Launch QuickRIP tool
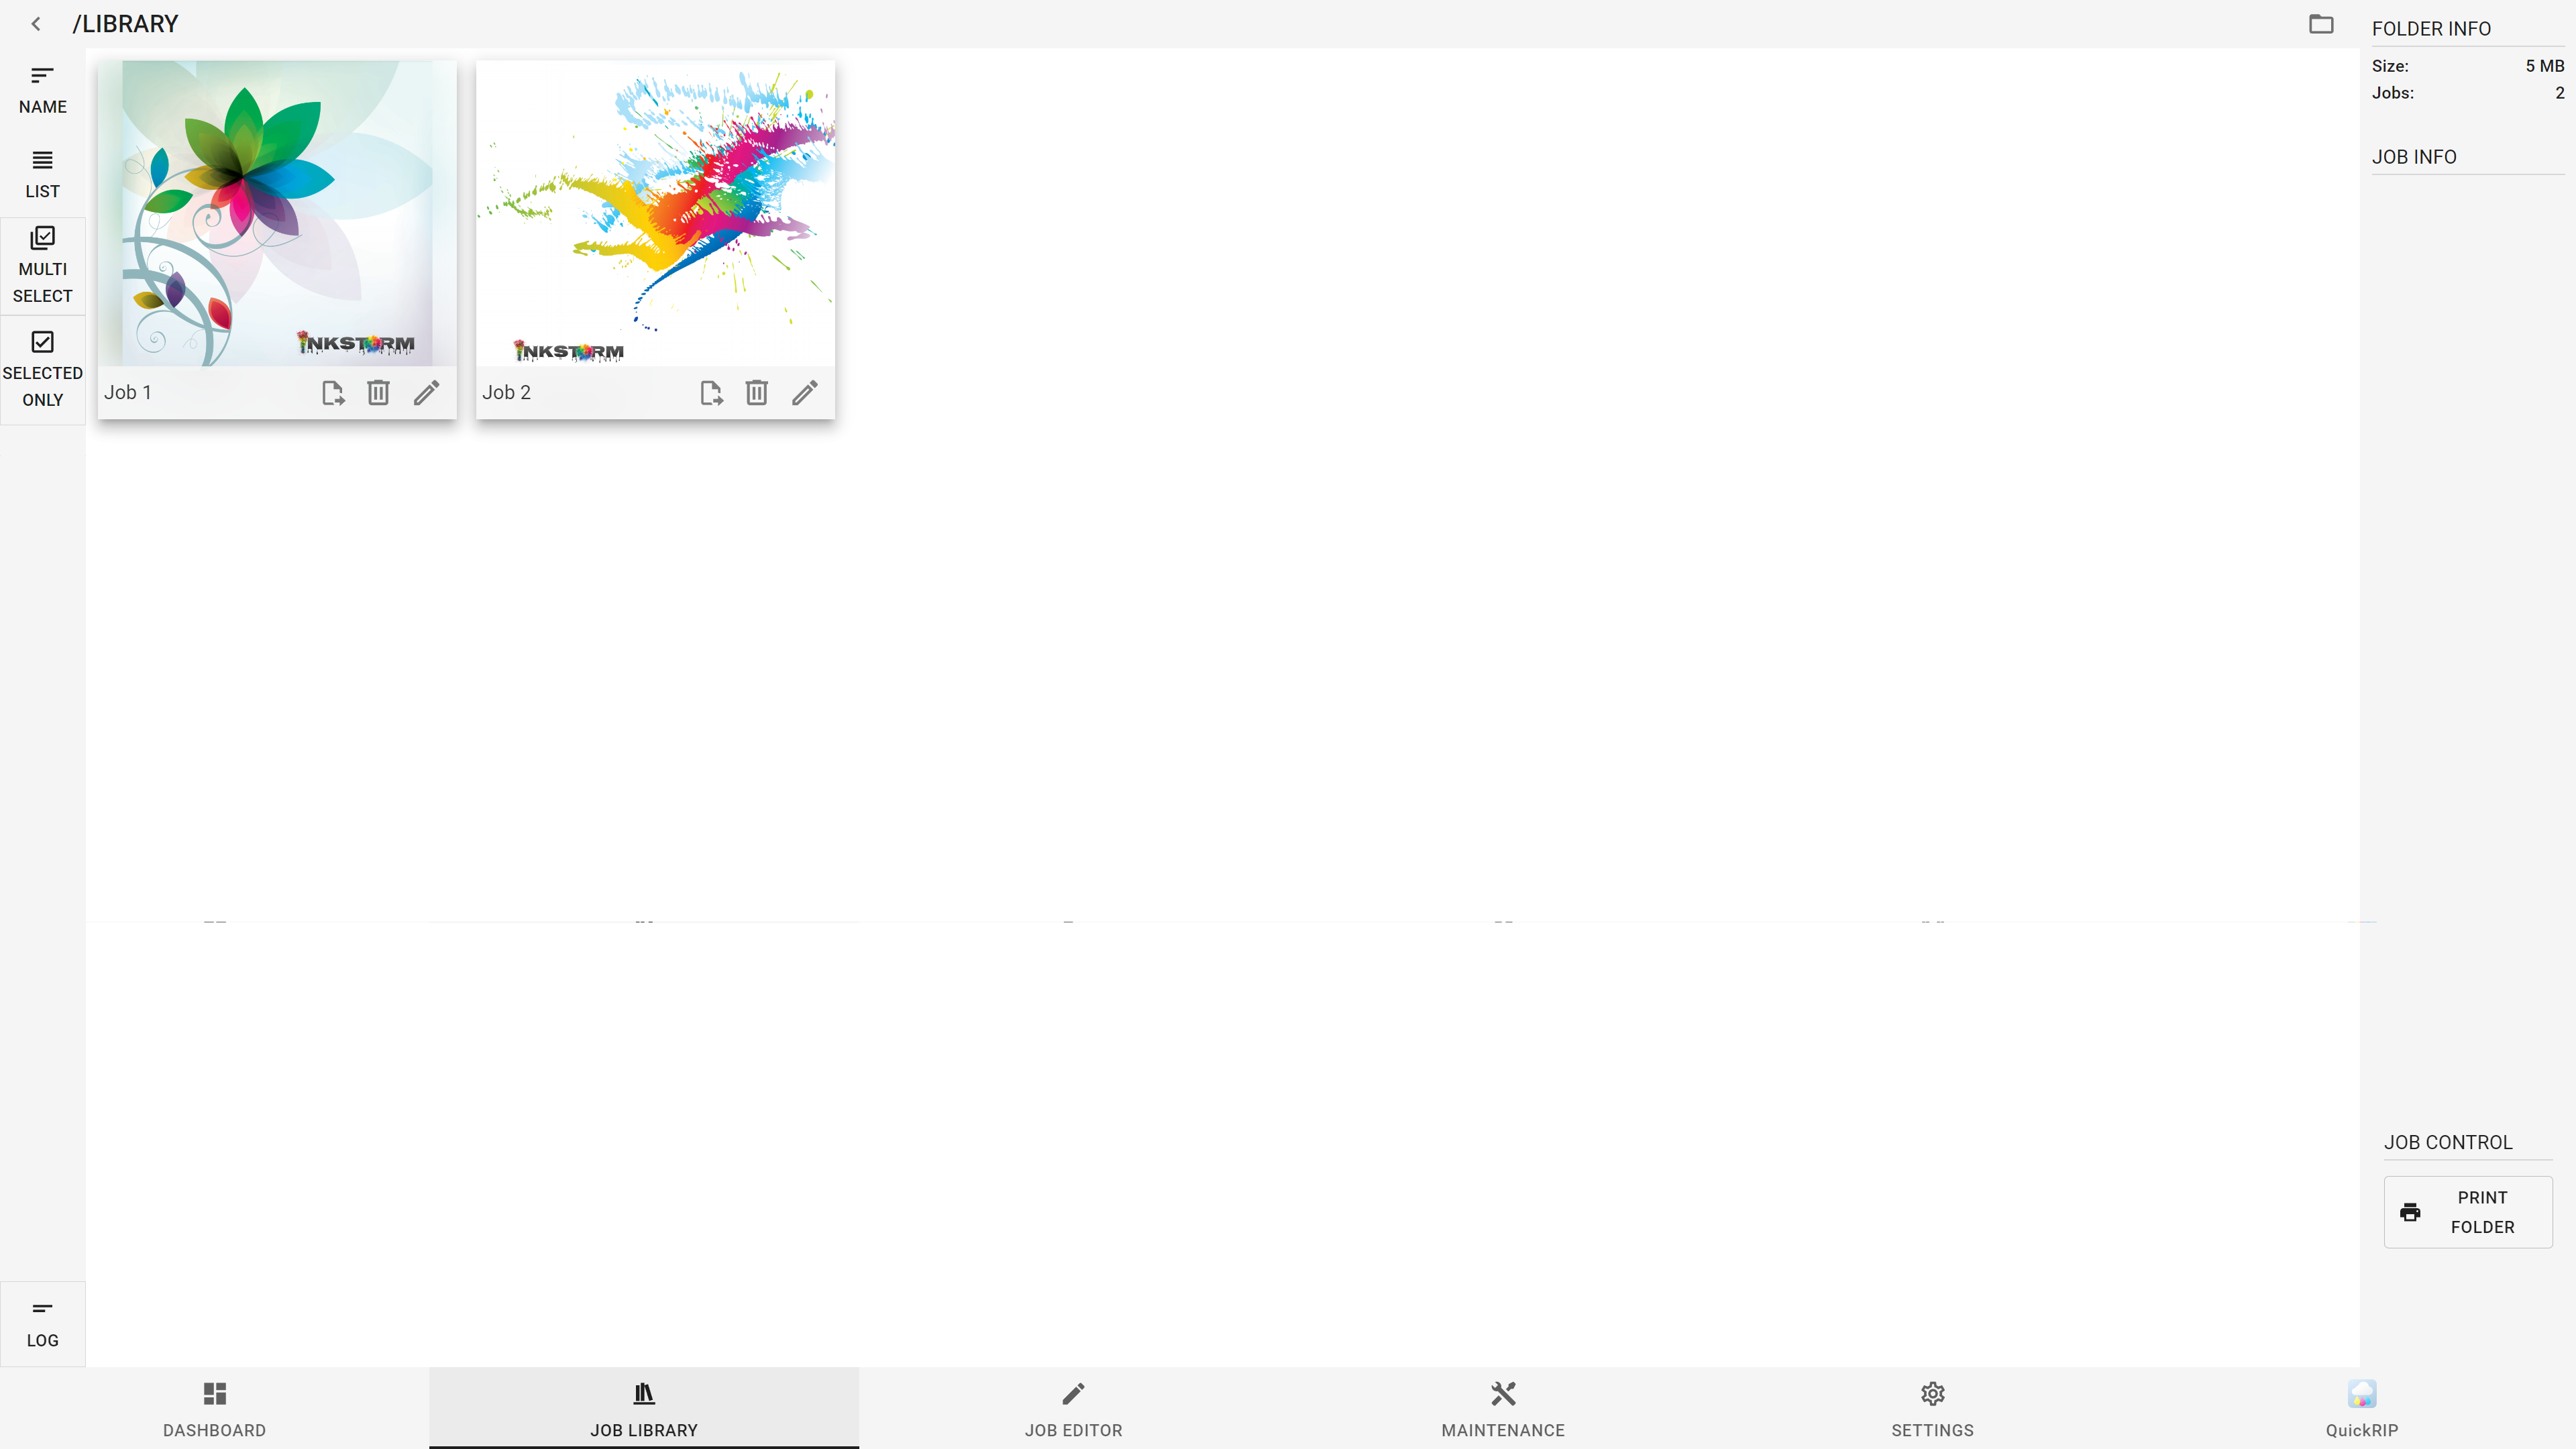This screenshot has height=1449, width=2576. coord(2362,1407)
